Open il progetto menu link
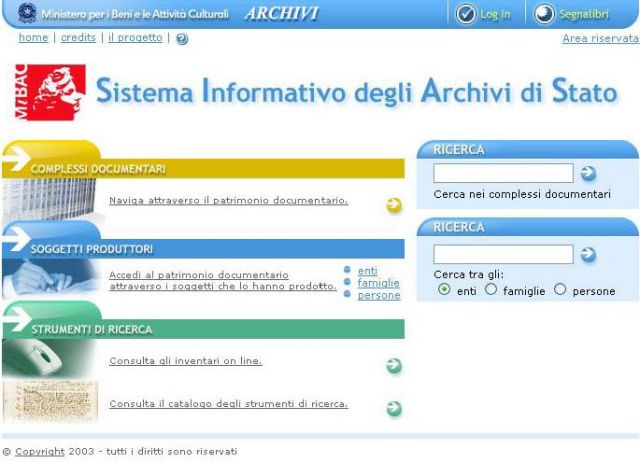 pos(135,38)
